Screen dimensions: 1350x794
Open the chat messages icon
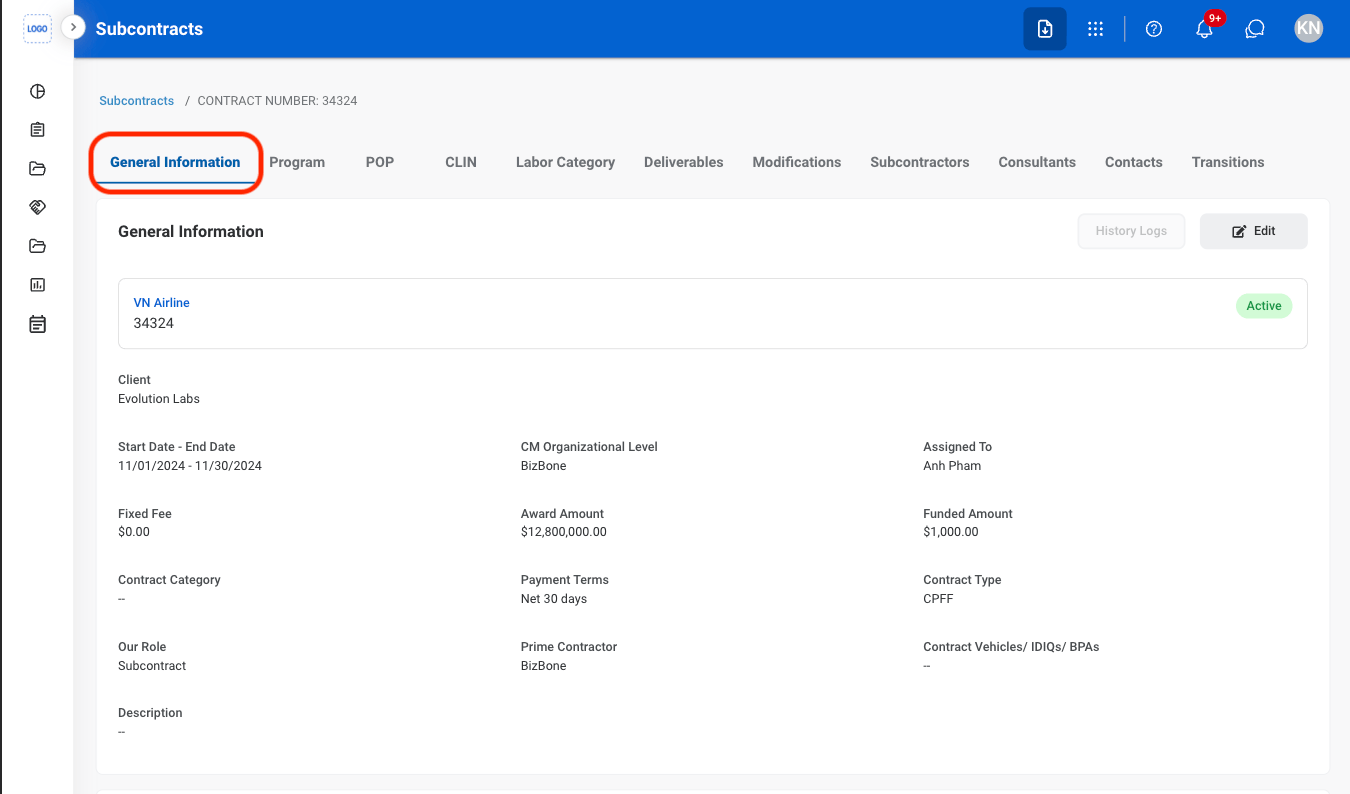[1255, 29]
